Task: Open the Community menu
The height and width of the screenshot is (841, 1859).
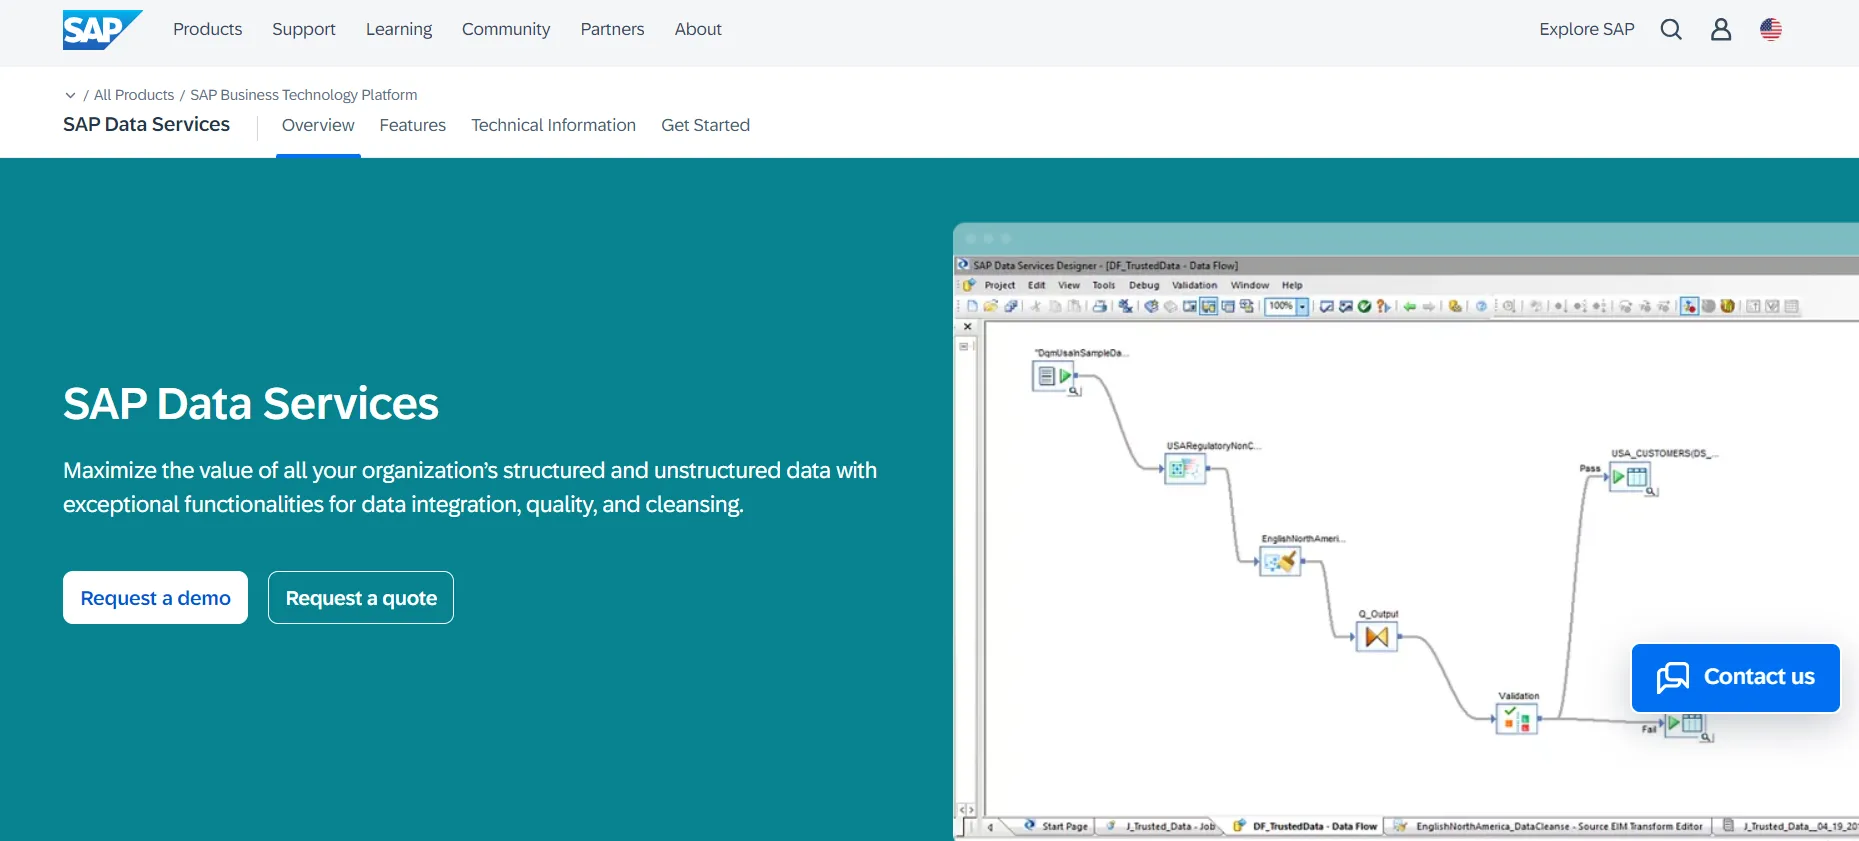Action: (506, 29)
